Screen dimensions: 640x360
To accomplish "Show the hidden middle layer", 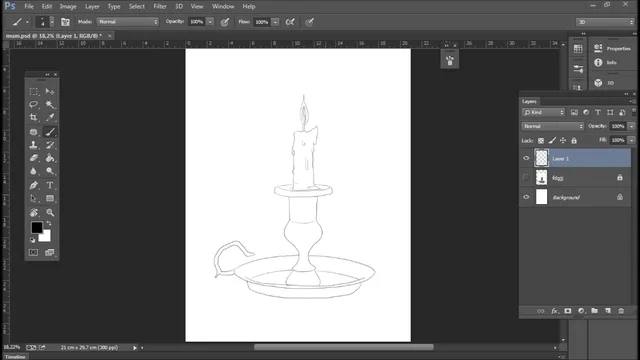I will click(x=526, y=178).
